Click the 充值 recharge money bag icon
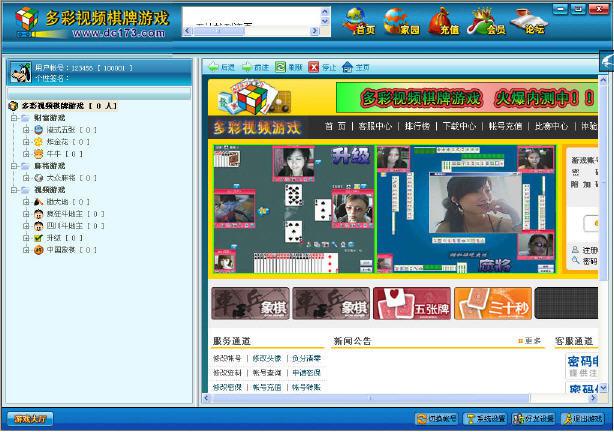614x432 pixels. click(445, 21)
